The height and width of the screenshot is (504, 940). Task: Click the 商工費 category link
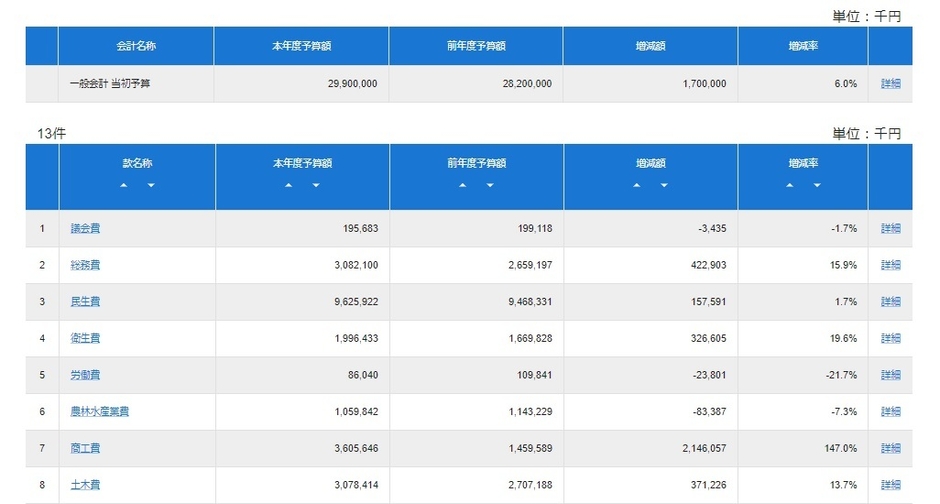pyautogui.click(x=85, y=449)
